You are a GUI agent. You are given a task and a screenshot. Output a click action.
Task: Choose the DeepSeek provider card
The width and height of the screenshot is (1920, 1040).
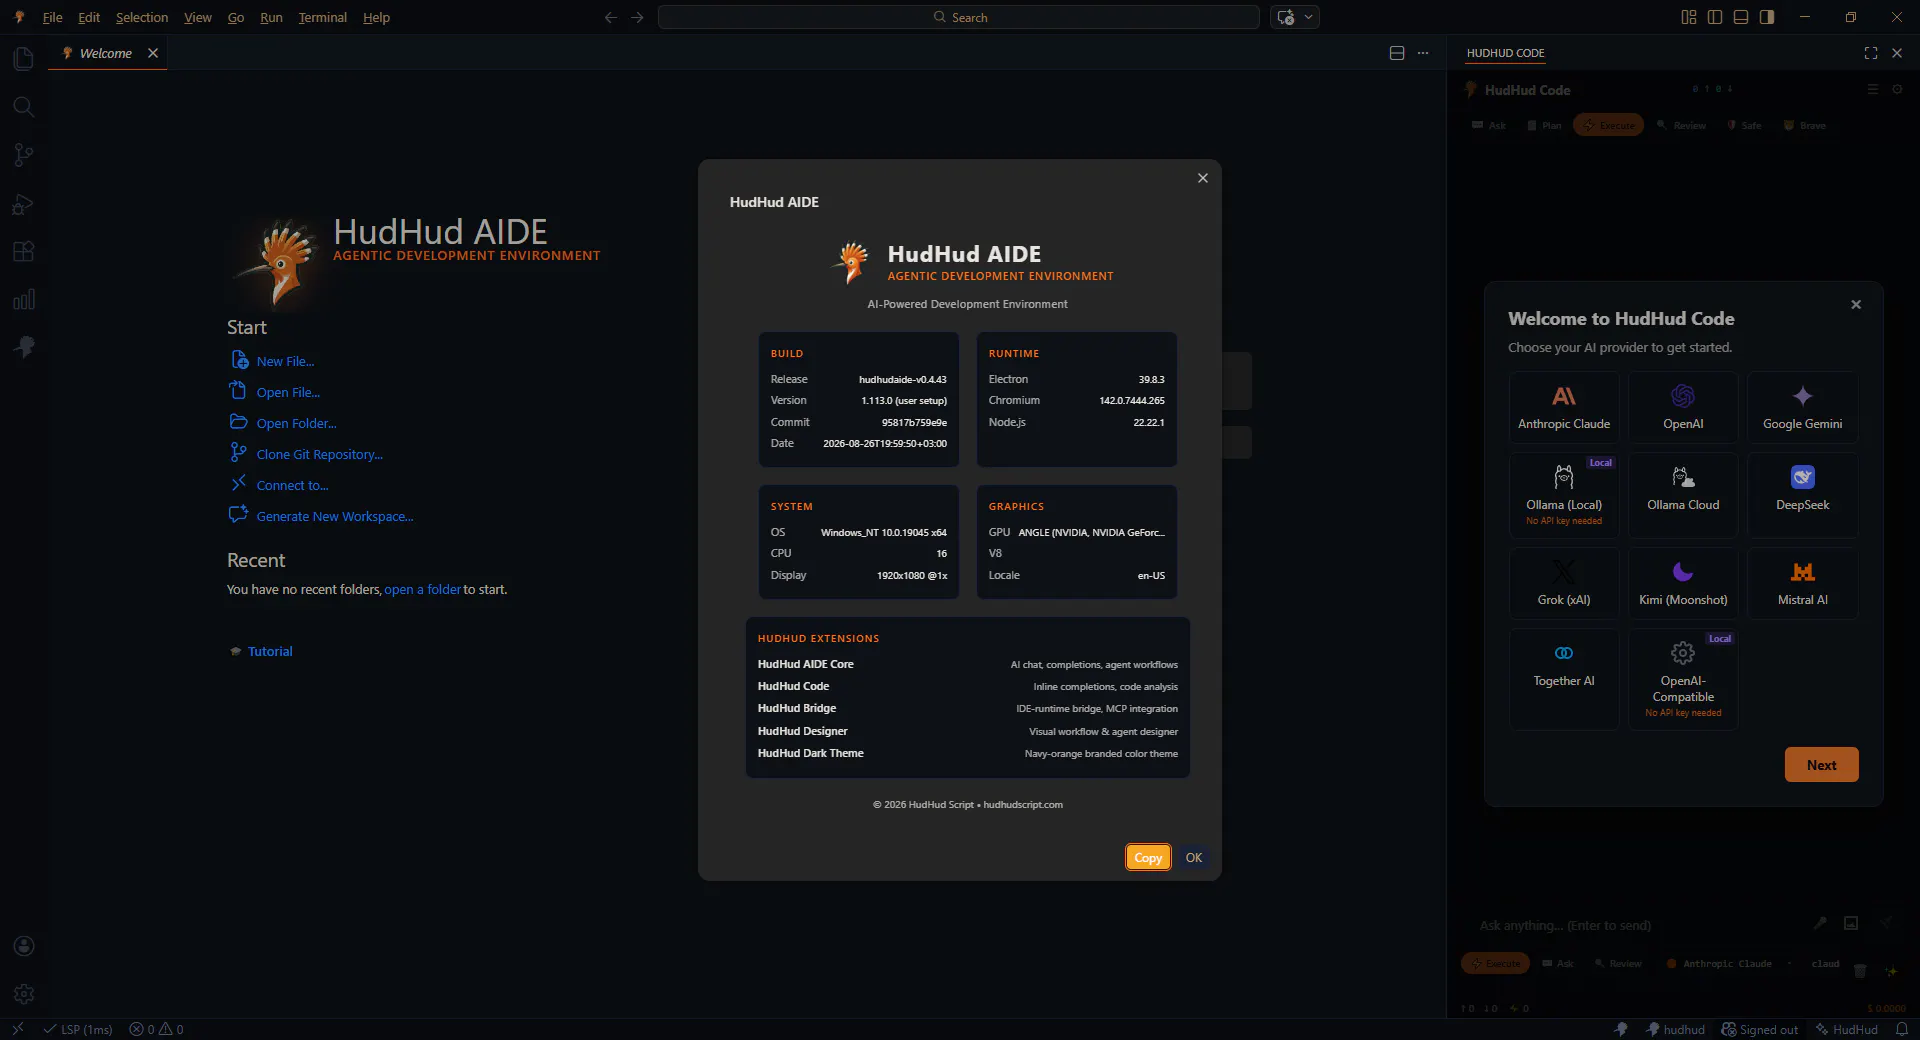[1802, 495]
